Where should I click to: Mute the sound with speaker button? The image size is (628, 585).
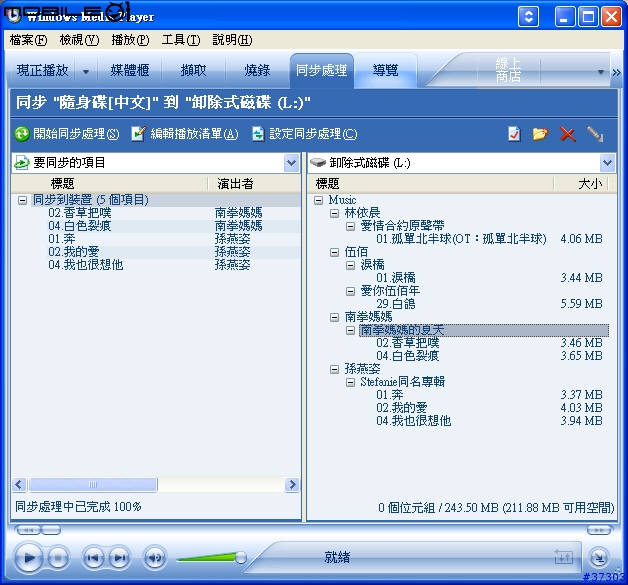pyautogui.click(x=155, y=557)
